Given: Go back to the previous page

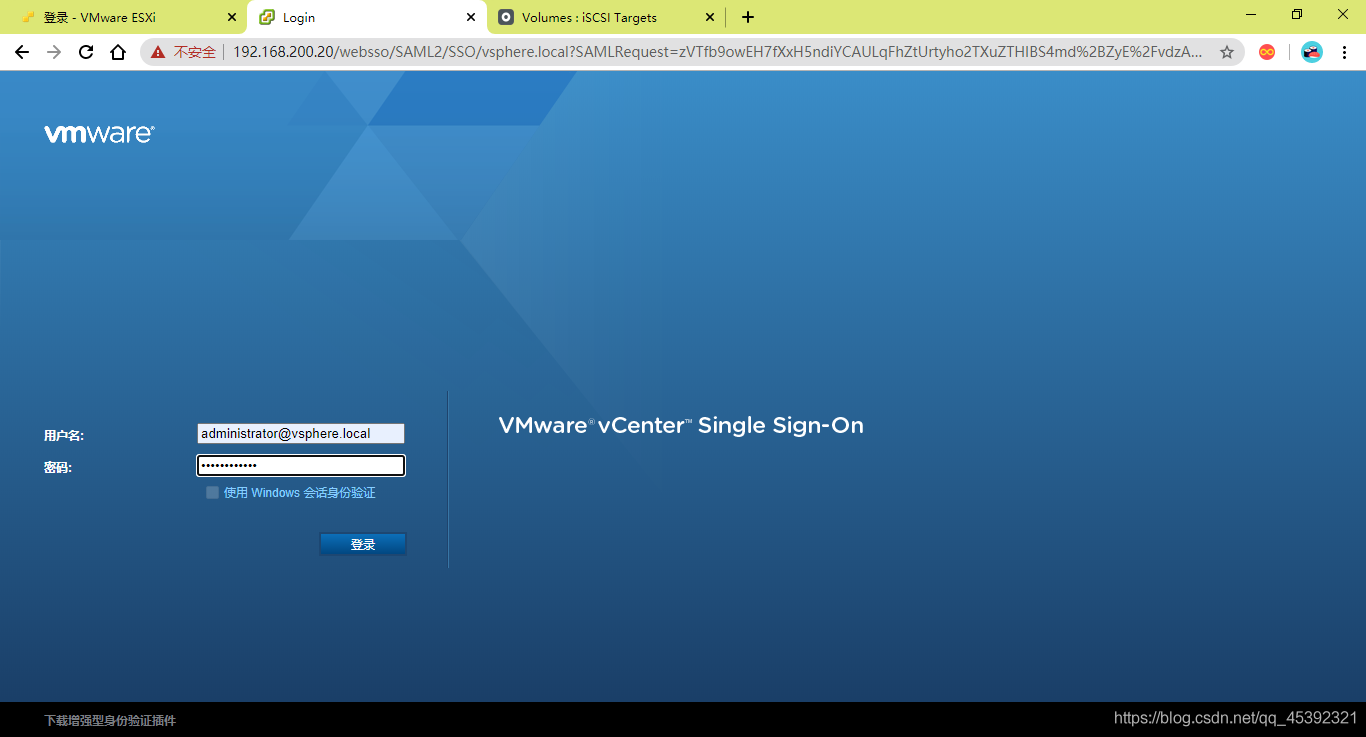Looking at the screenshot, I should click(22, 52).
